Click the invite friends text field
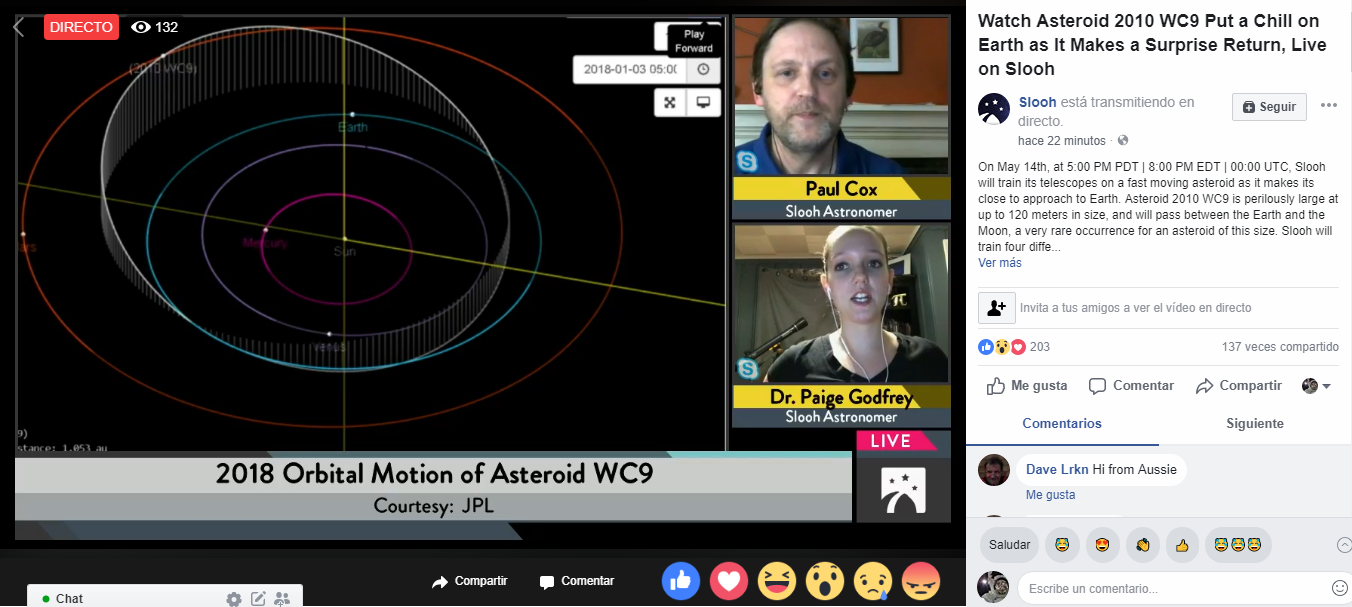Viewport: 1352px width, 607px height. (x=1177, y=308)
